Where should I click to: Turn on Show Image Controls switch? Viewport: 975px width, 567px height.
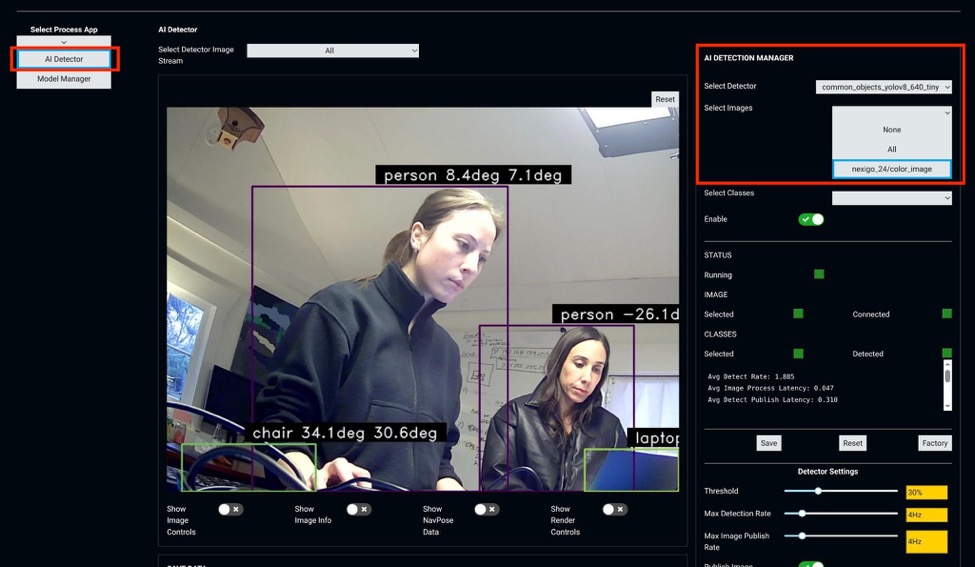click(x=230, y=509)
